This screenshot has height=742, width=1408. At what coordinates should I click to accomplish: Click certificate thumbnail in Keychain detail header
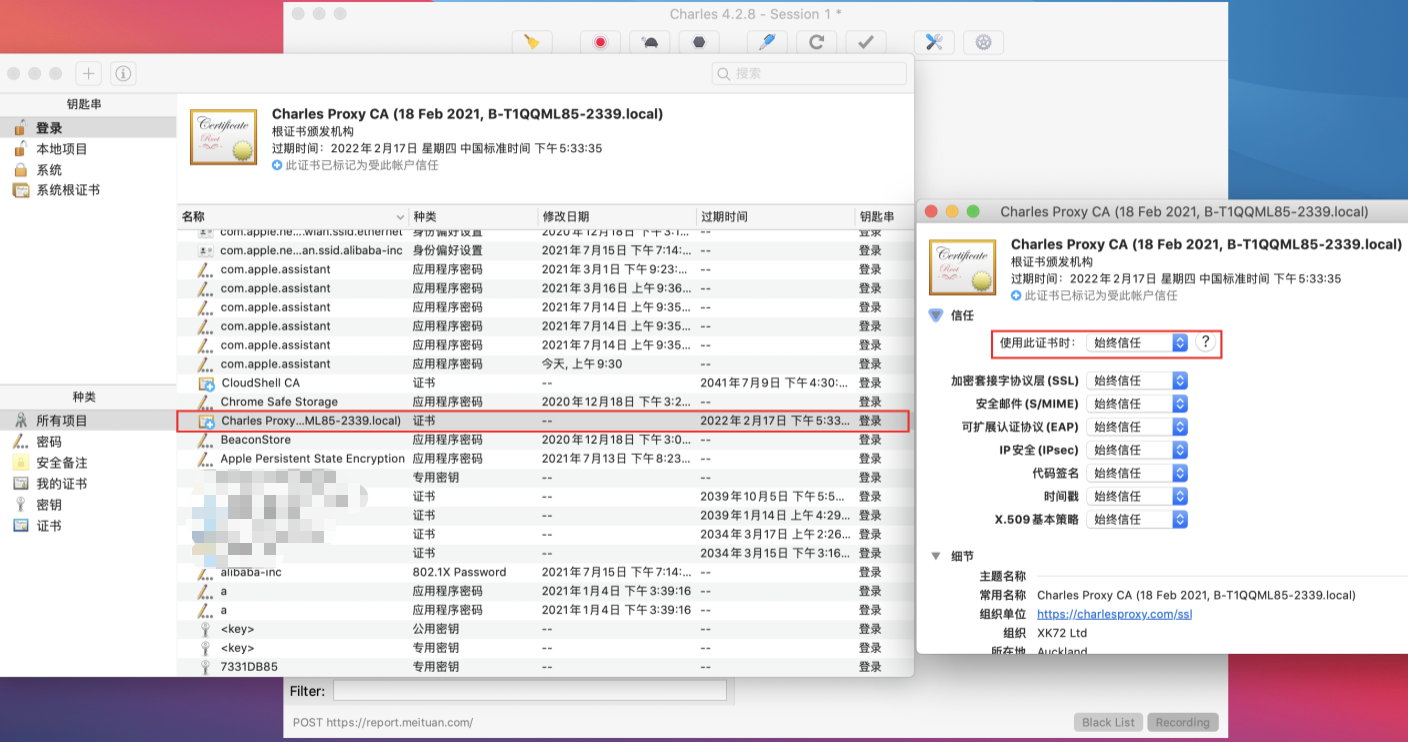[224, 137]
